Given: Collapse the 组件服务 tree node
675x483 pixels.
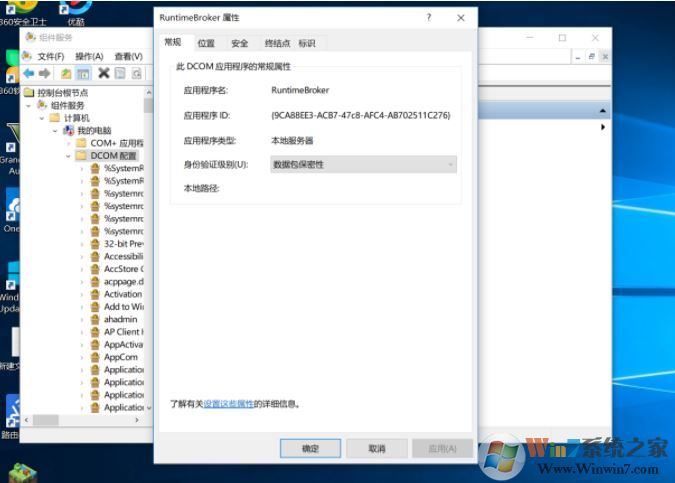Looking at the screenshot, I should (x=28, y=105).
